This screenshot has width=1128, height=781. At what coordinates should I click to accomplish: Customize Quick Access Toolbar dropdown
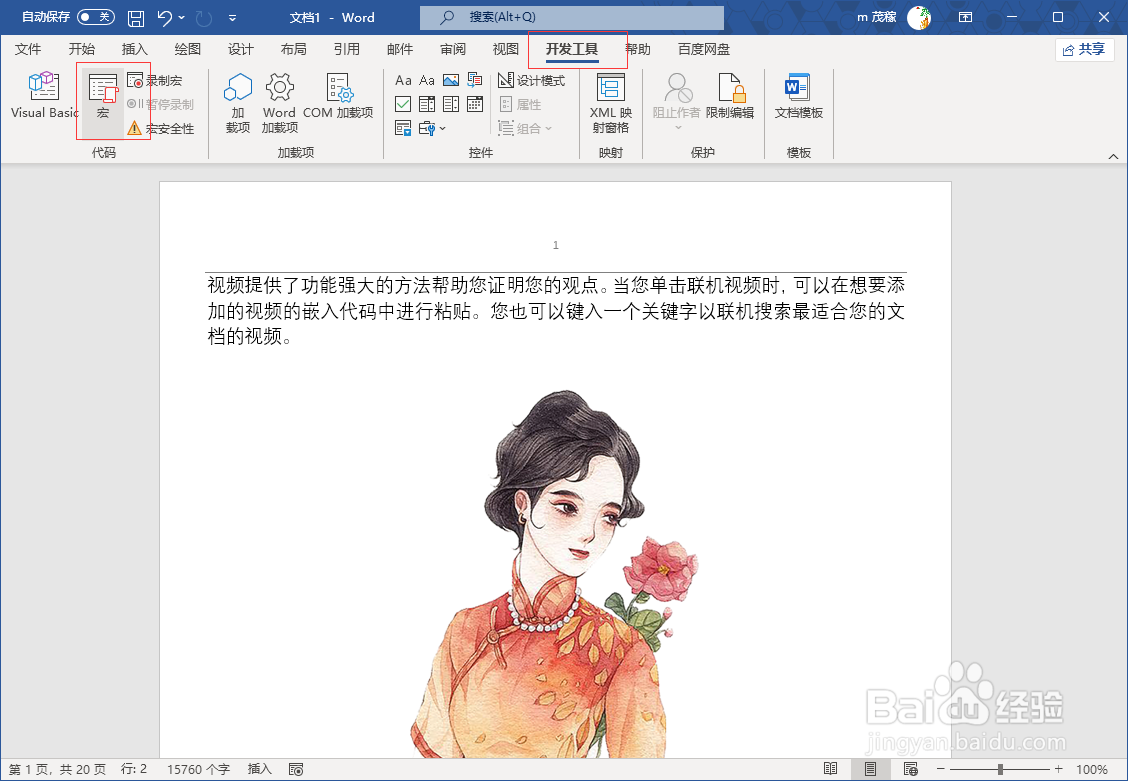pyautogui.click(x=232, y=17)
